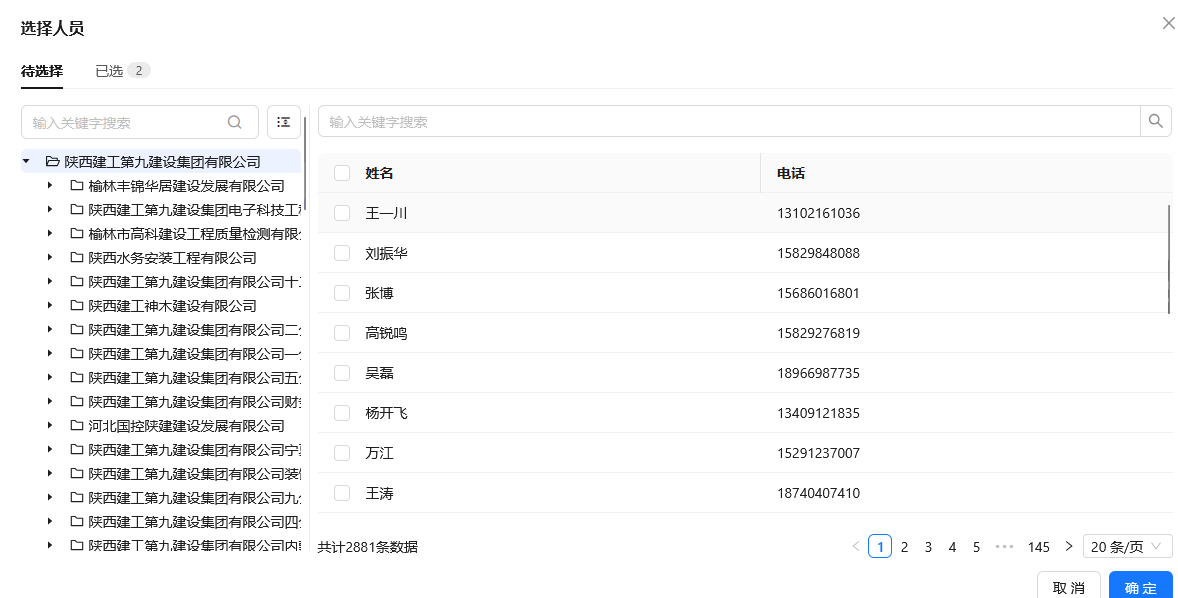Click the folder icon of 陕西水务安装工程有限公司
This screenshot has width=1178, height=598.
[76, 257]
